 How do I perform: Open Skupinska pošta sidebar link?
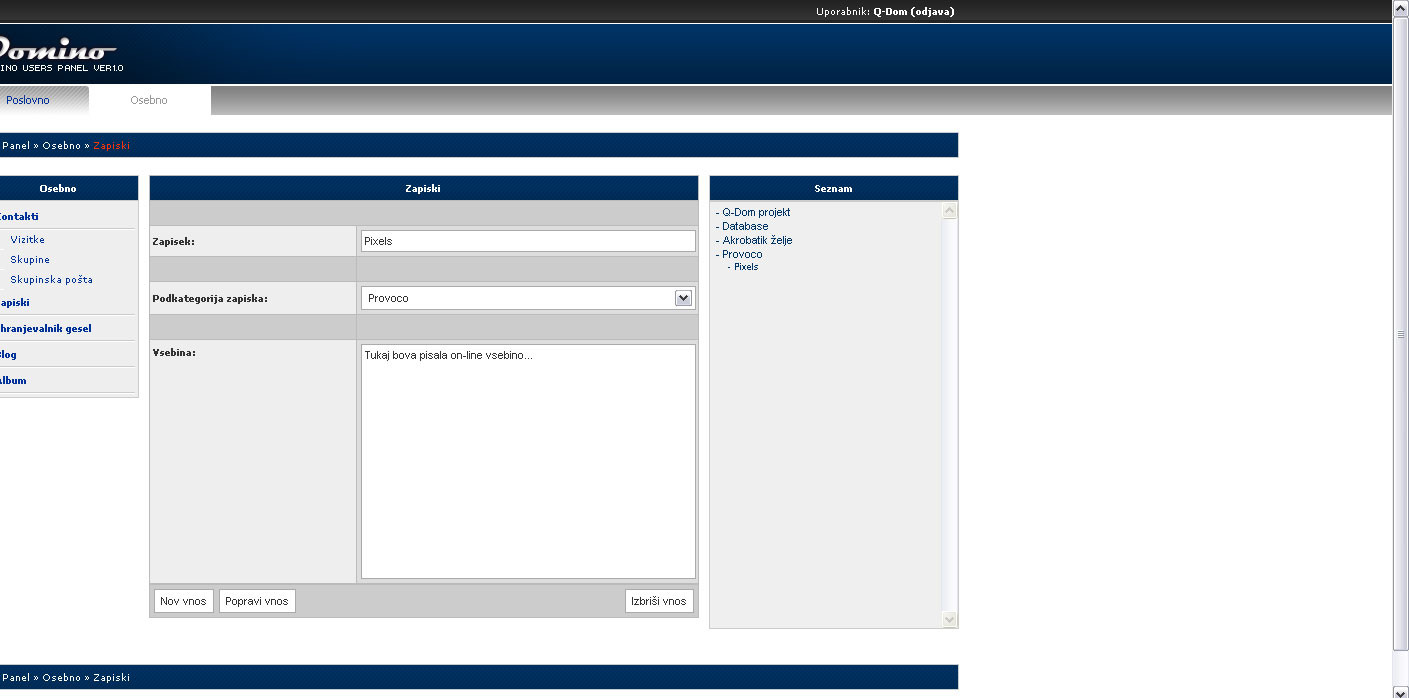pos(51,280)
